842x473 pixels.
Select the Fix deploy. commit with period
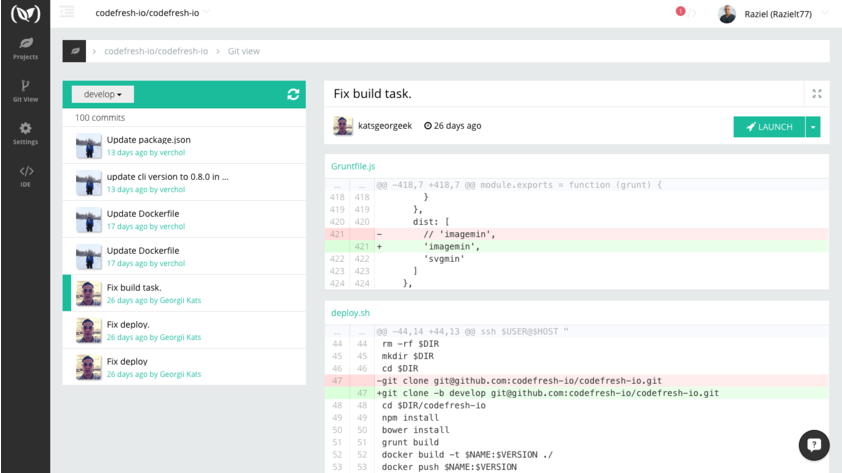[184, 330]
